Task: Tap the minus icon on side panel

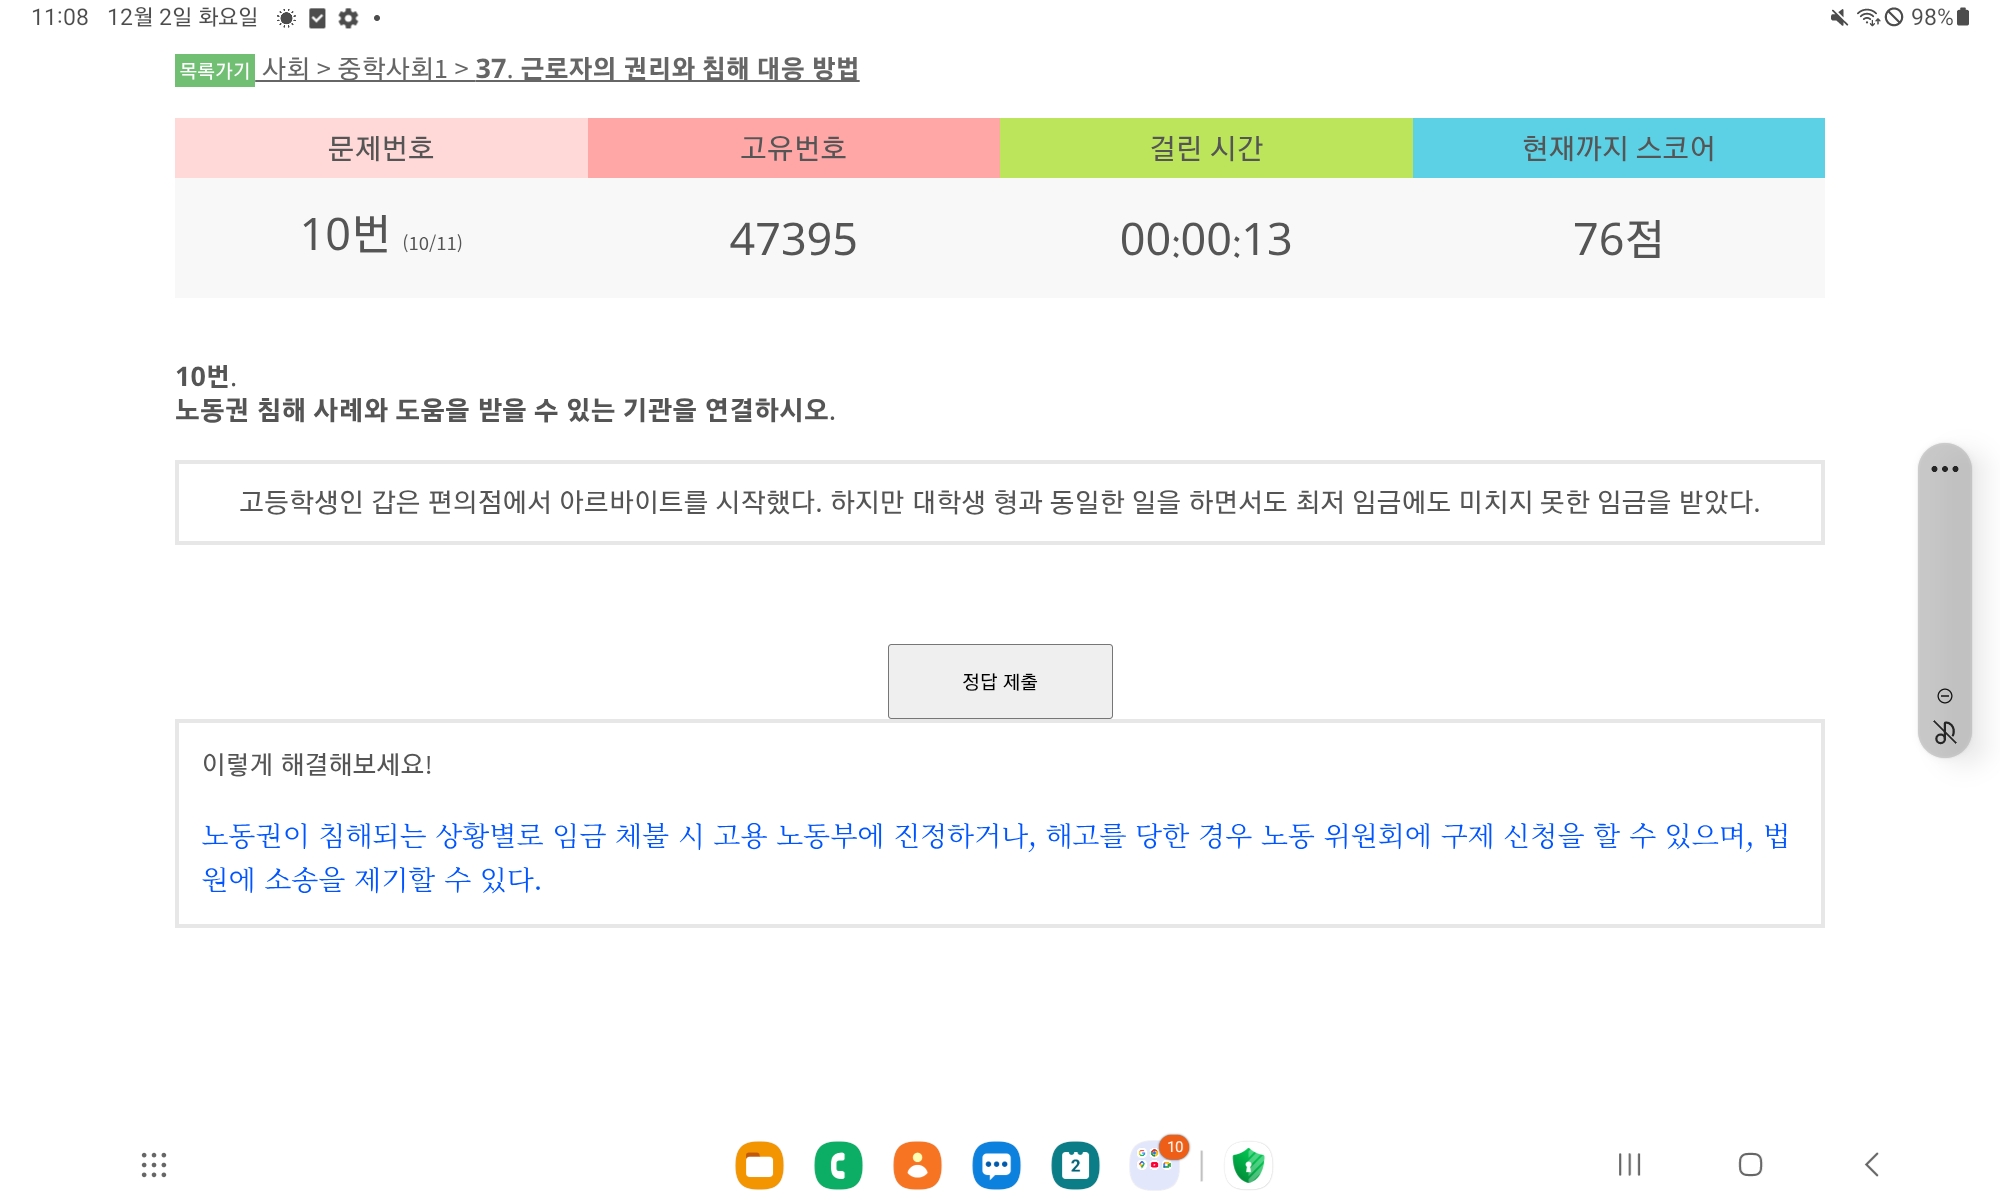Action: click(1944, 696)
